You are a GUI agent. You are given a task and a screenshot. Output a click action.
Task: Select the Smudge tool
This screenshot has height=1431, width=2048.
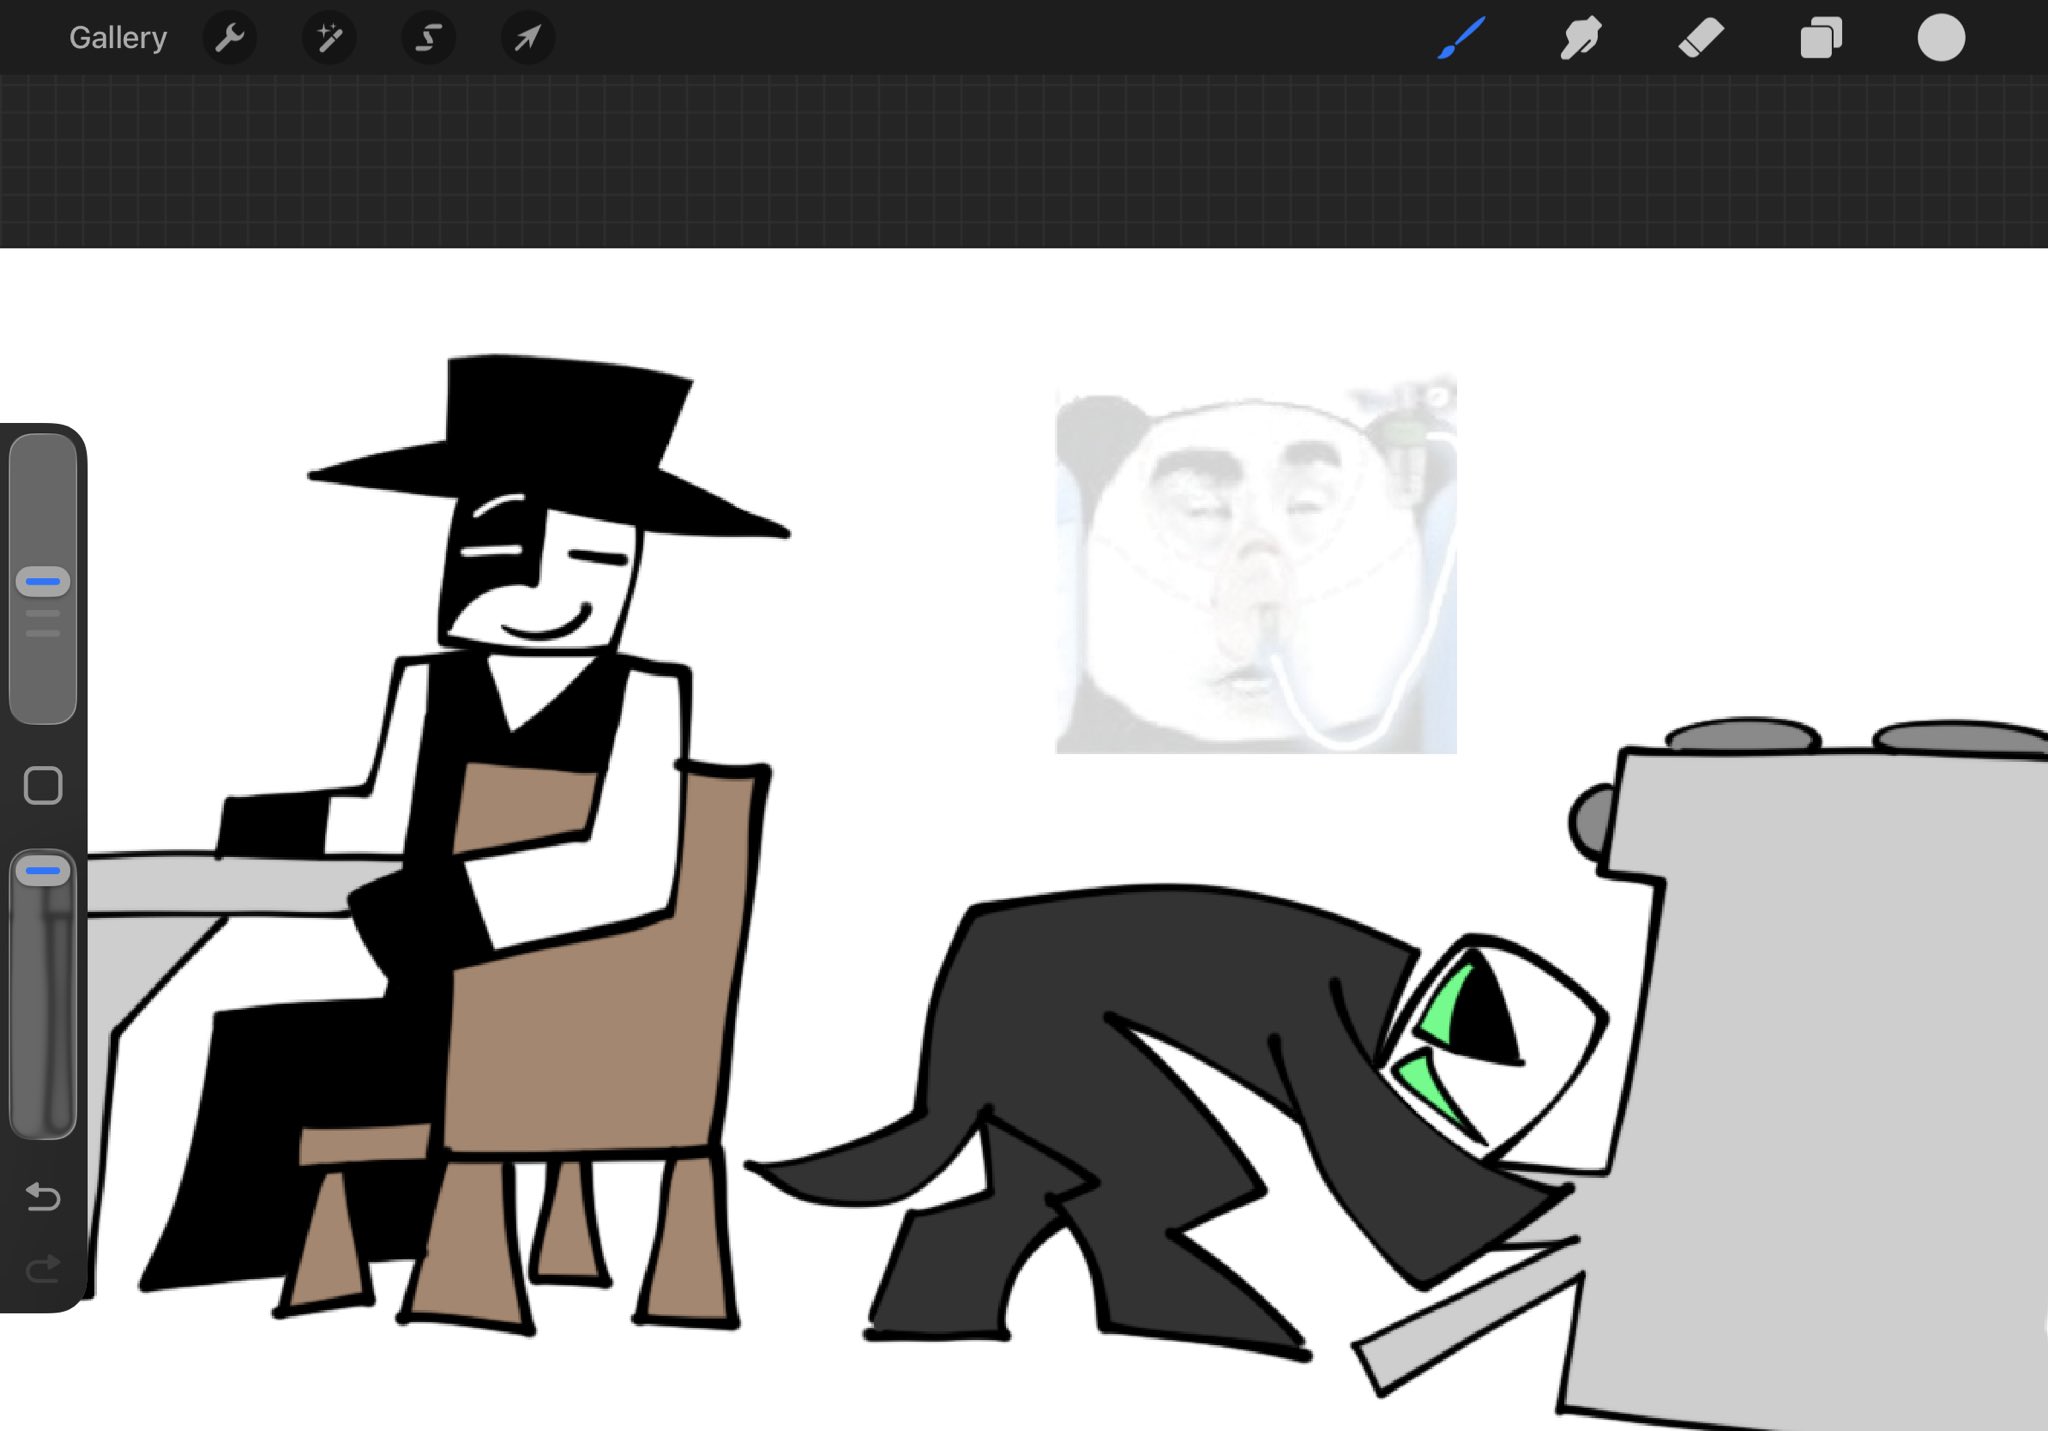[1581, 38]
